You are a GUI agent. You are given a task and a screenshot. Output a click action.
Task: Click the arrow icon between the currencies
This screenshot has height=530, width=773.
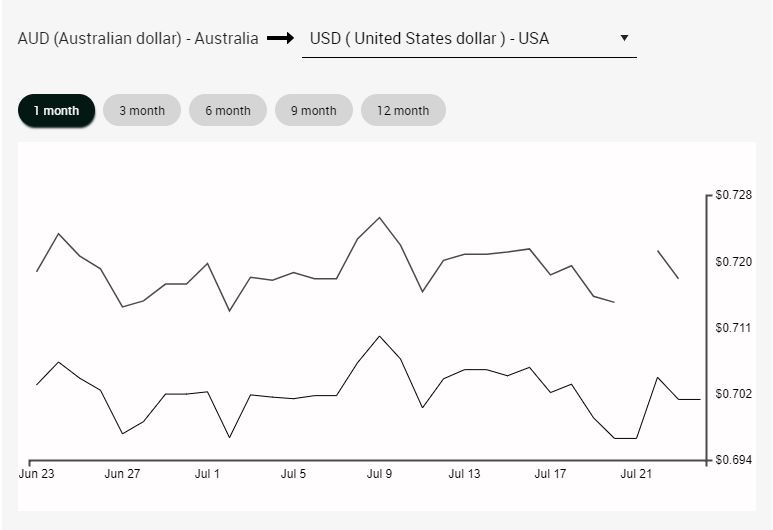tap(280, 39)
